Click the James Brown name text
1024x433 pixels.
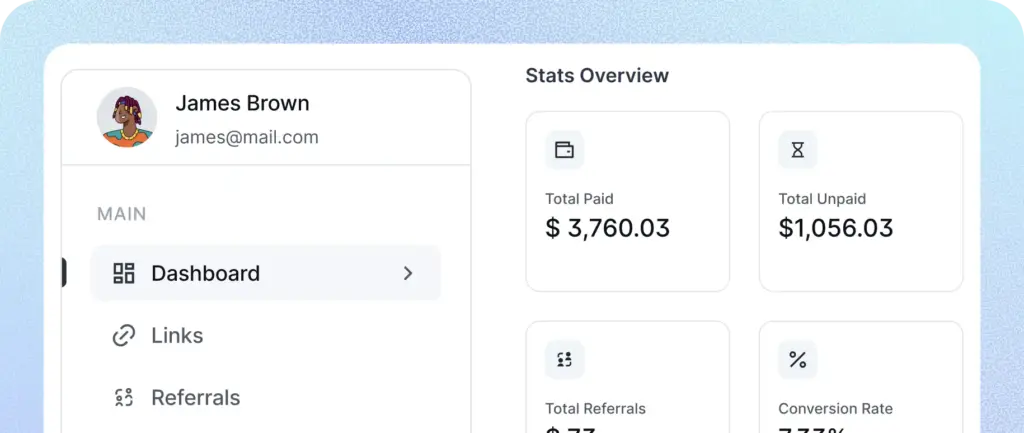tap(242, 103)
